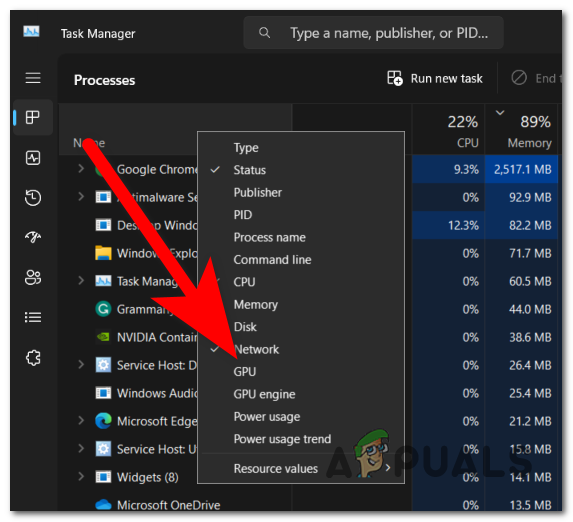Screen dimensions: 573x522
Task: Expand the Task Manager process group
Action: tap(81, 281)
